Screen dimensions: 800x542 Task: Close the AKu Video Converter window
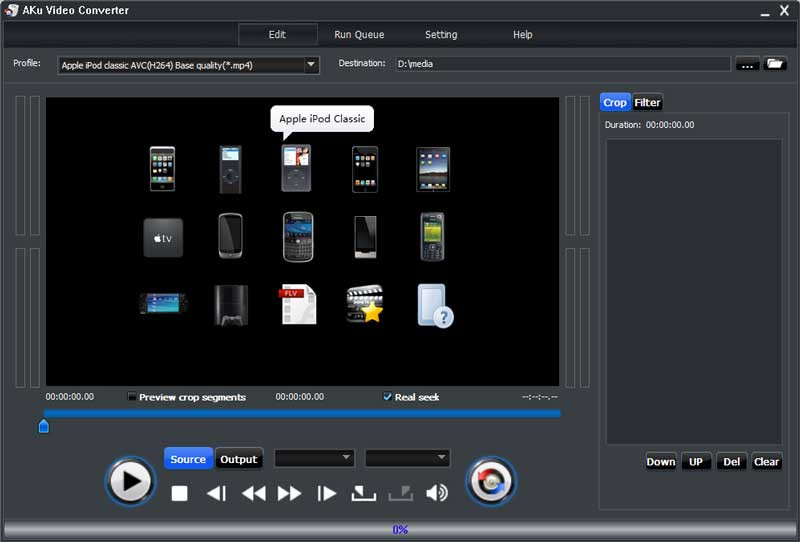pyautogui.click(x=785, y=10)
